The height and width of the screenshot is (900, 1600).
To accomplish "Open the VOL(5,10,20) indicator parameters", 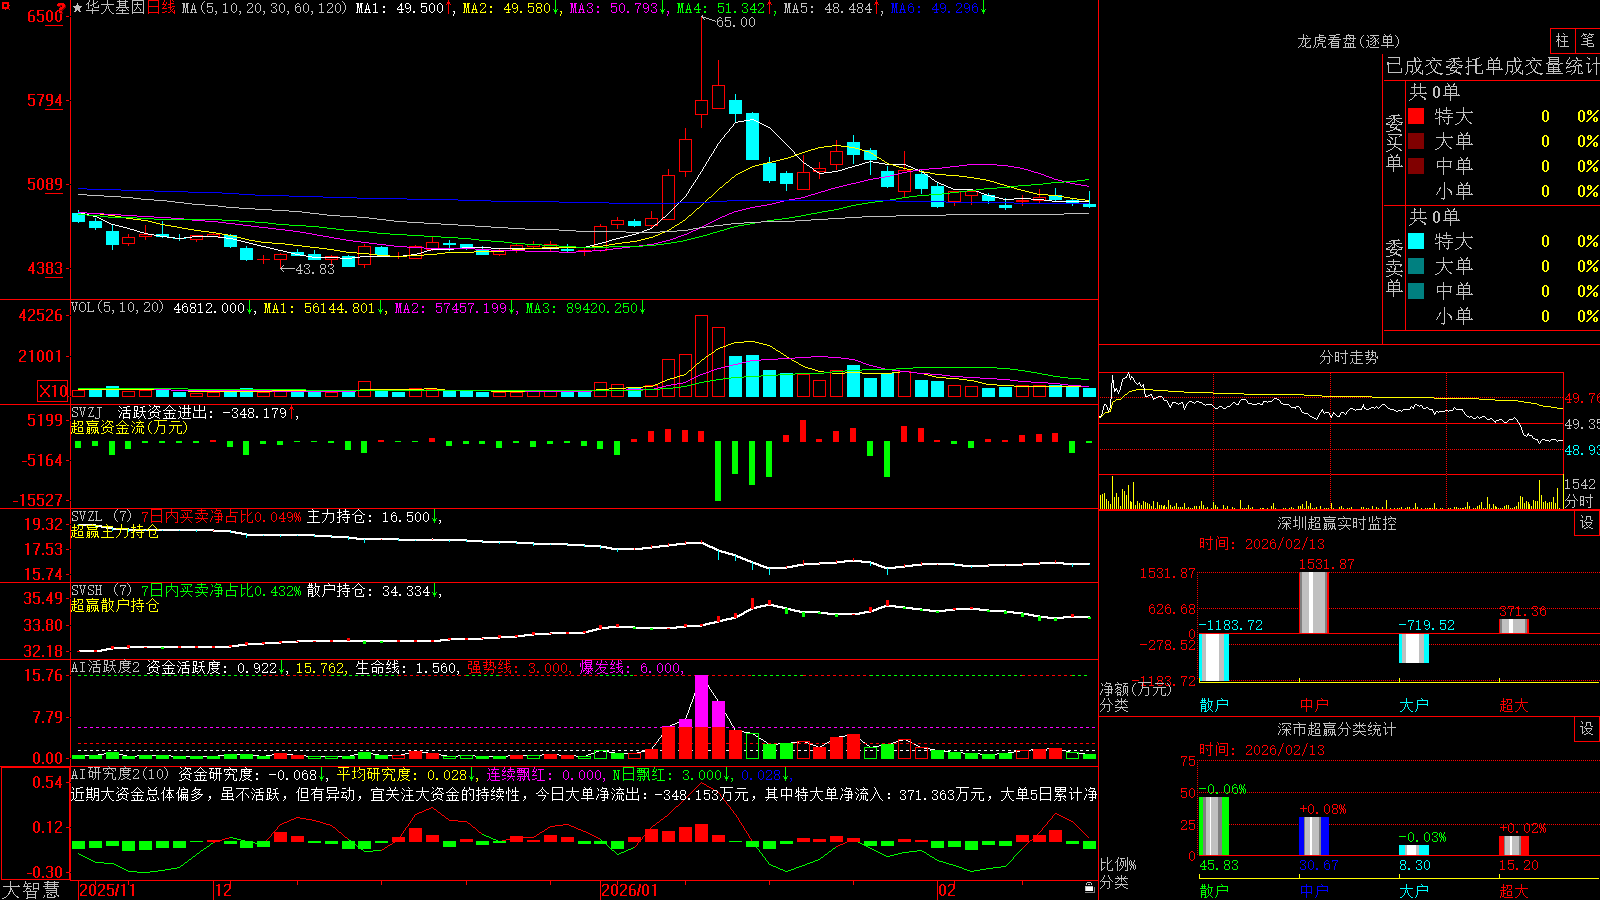I will pos(117,308).
